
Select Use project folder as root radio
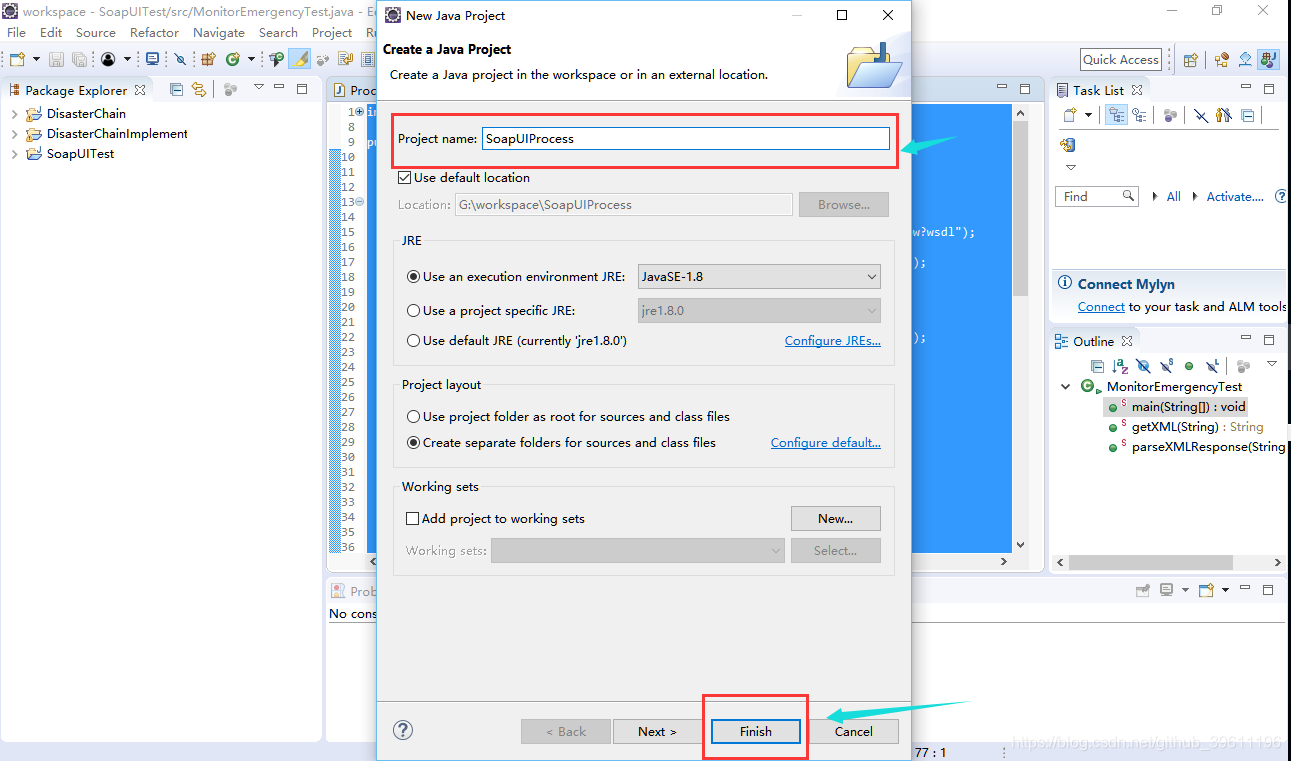[413, 417]
